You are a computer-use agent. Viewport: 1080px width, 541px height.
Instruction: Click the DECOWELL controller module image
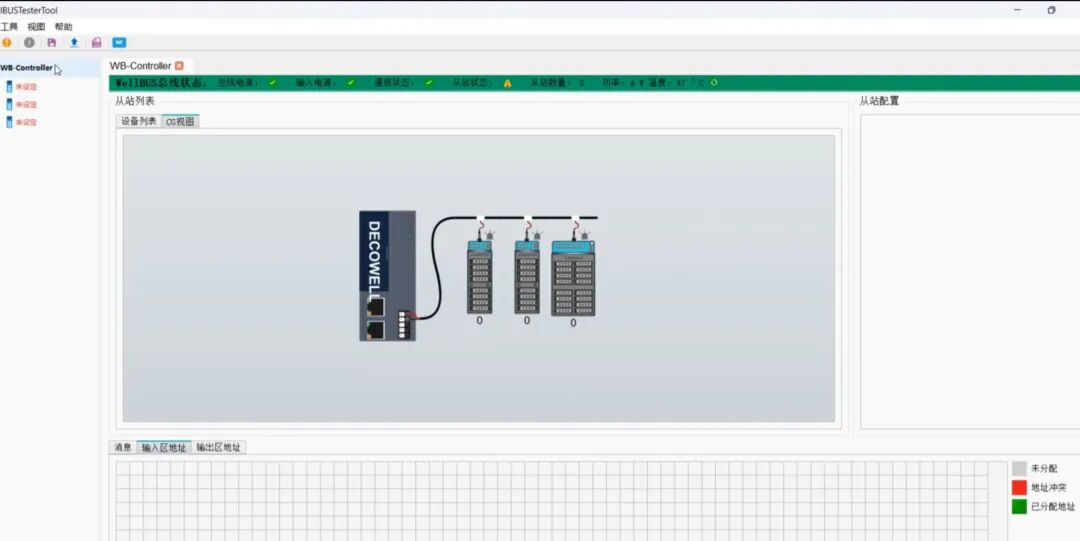pos(387,276)
